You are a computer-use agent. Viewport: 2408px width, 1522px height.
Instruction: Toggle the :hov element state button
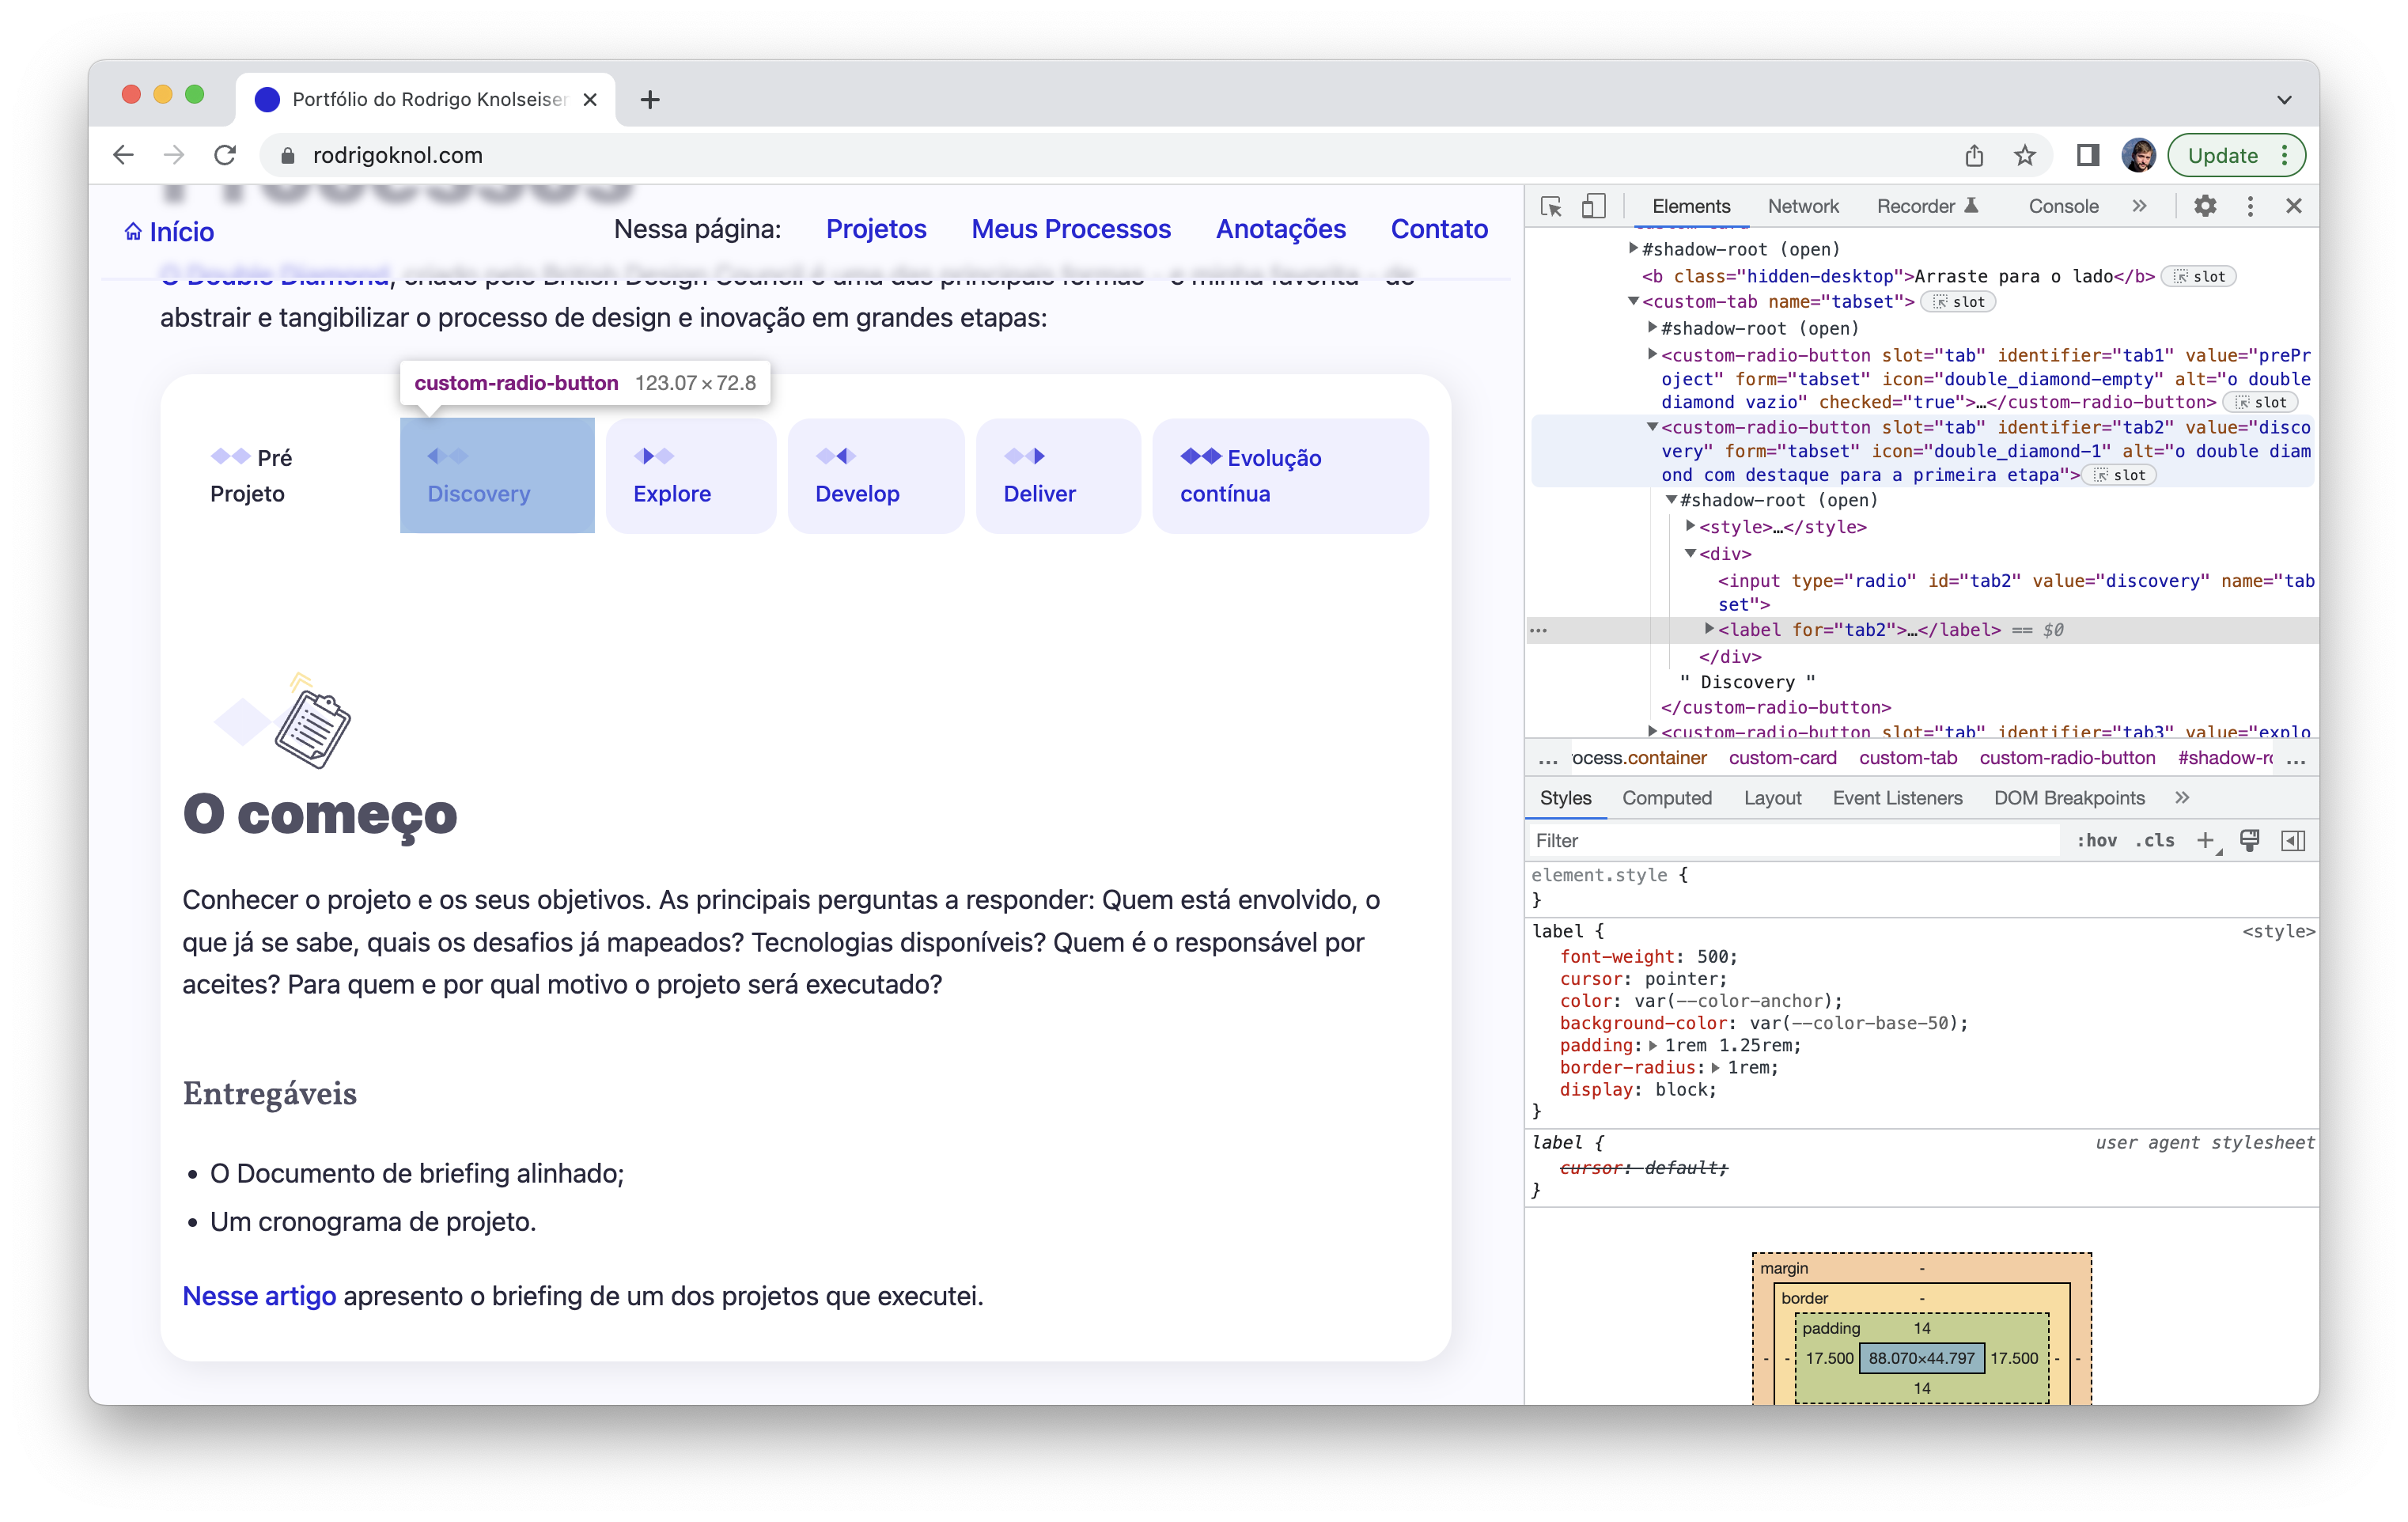2096,840
